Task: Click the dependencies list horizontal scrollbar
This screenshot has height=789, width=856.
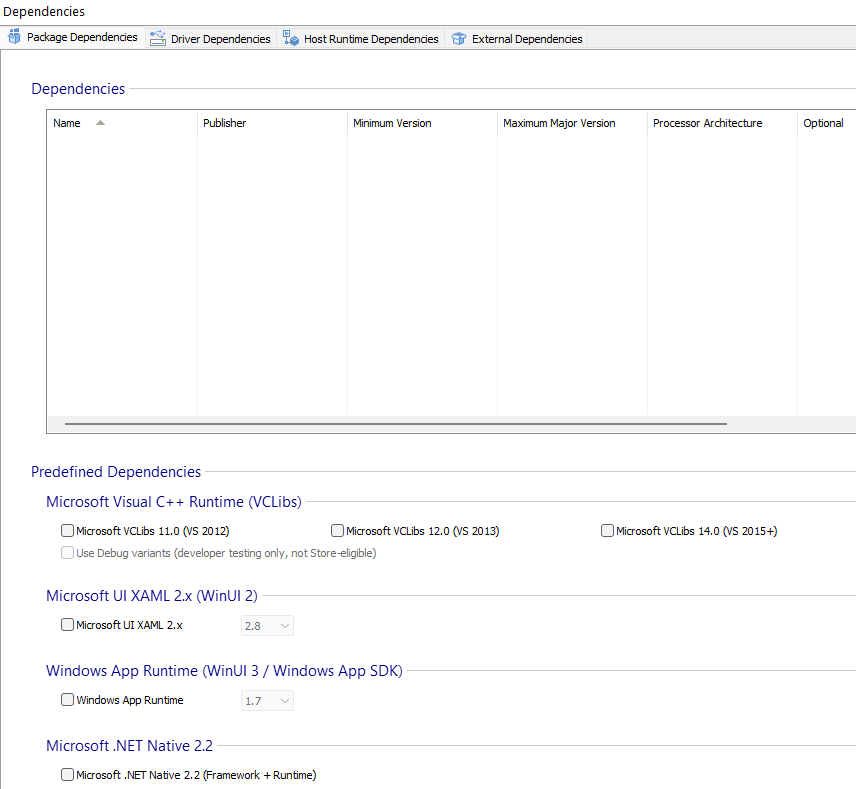Action: pyautogui.click(x=396, y=424)
